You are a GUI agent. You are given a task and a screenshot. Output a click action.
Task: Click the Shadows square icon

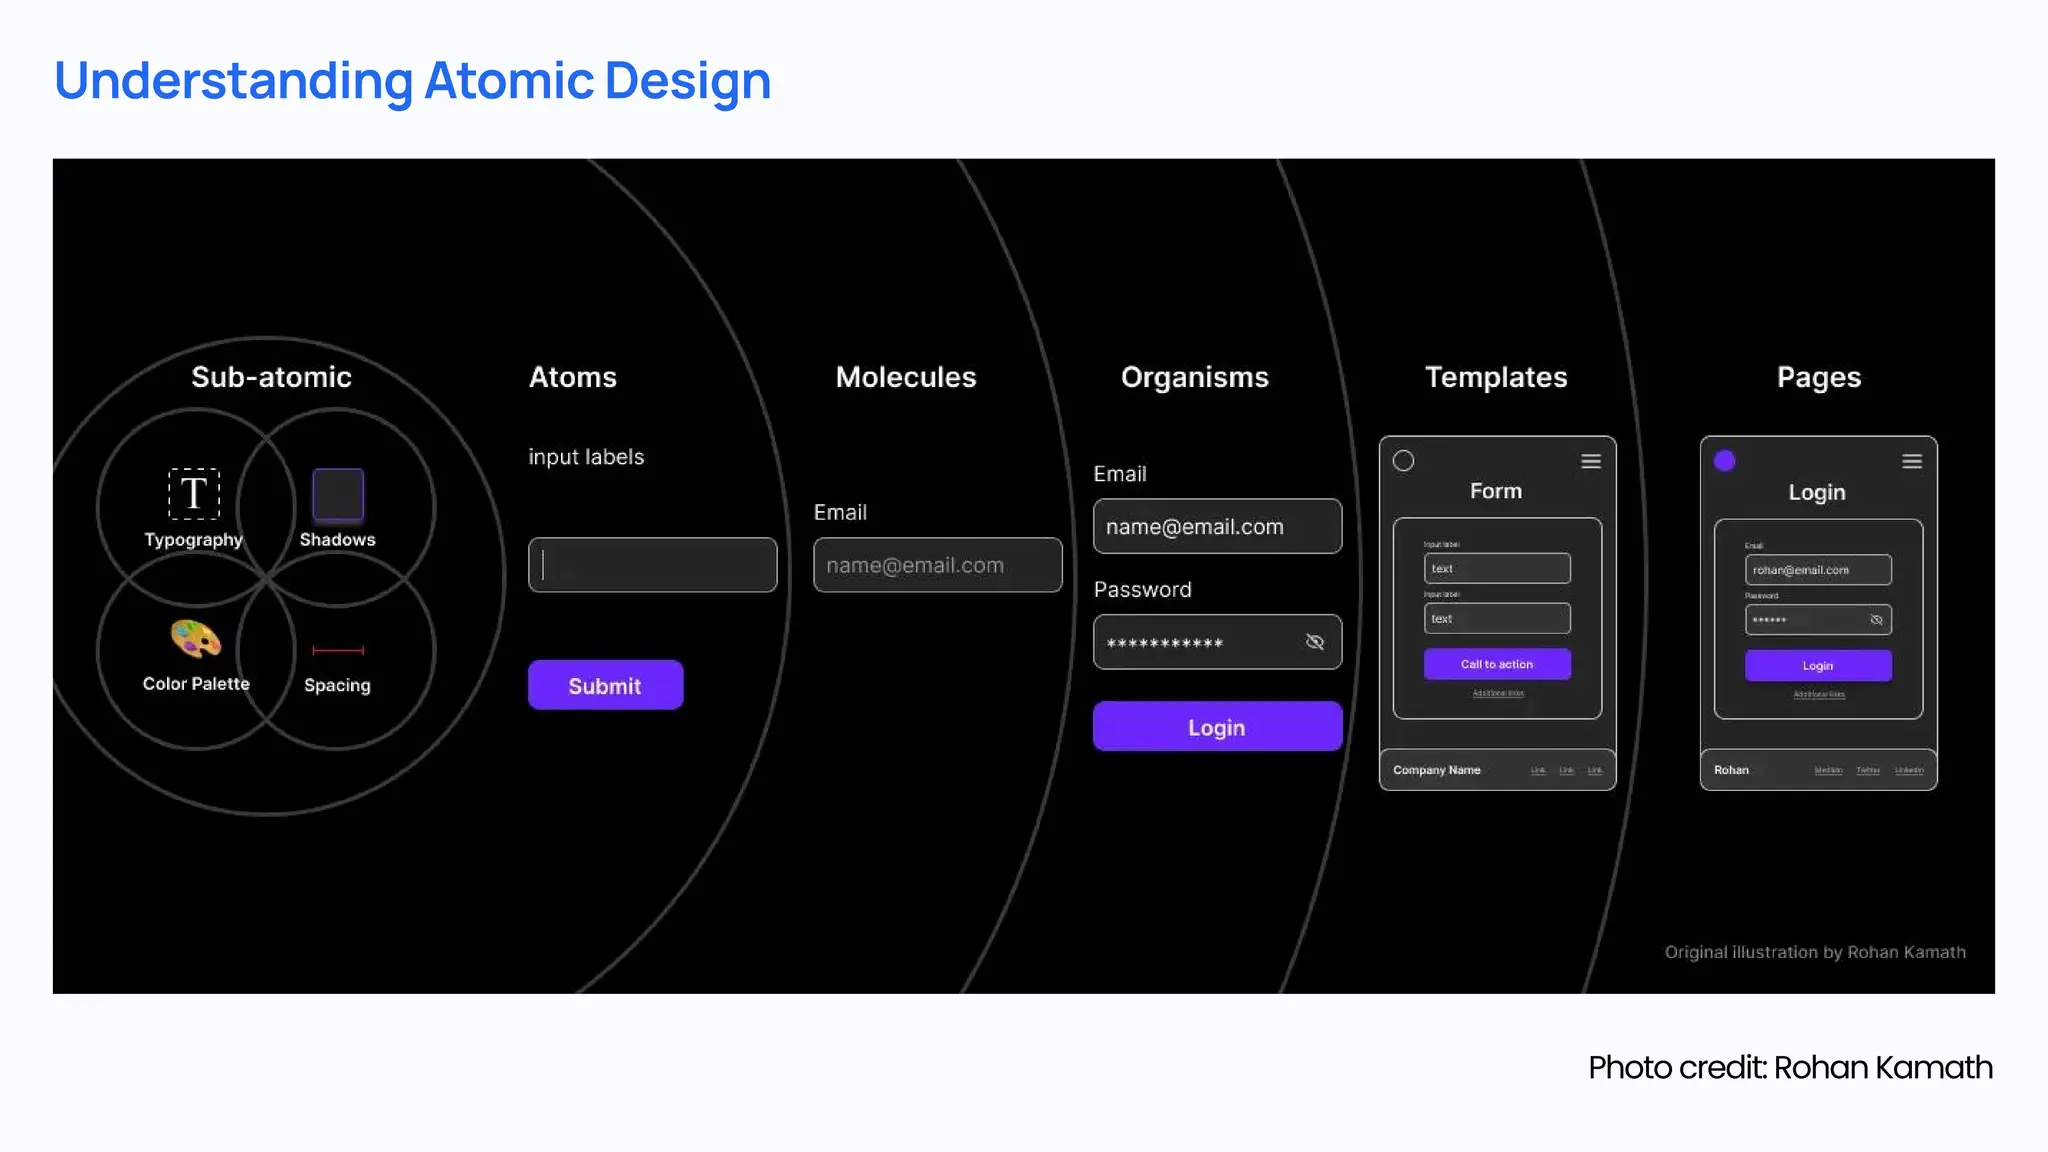pos(338,494)
